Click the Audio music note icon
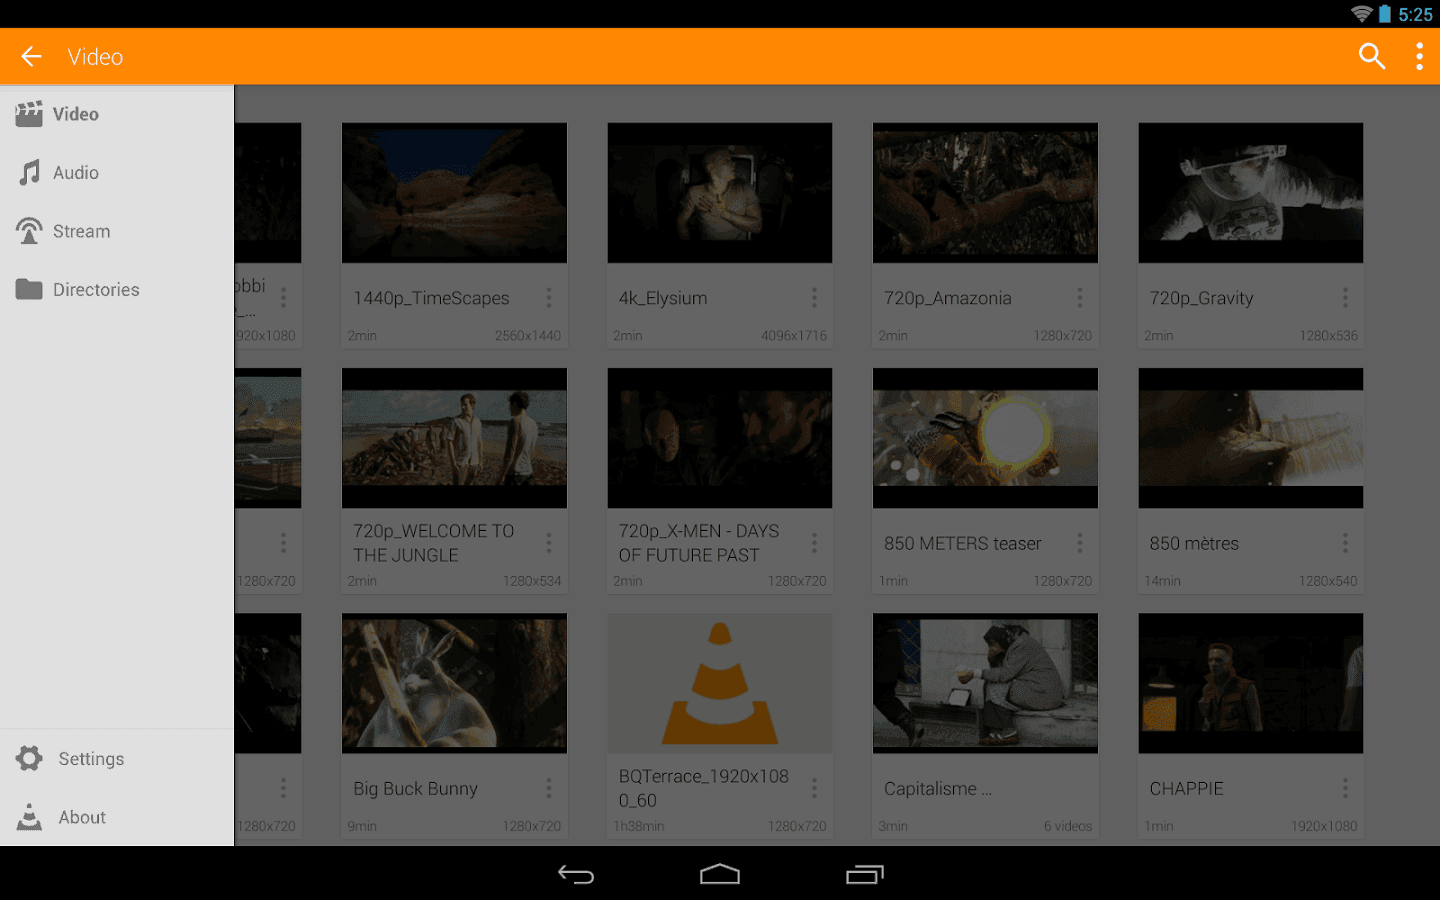This screenshot has height=900, width=1440. (x=29, y=172)
